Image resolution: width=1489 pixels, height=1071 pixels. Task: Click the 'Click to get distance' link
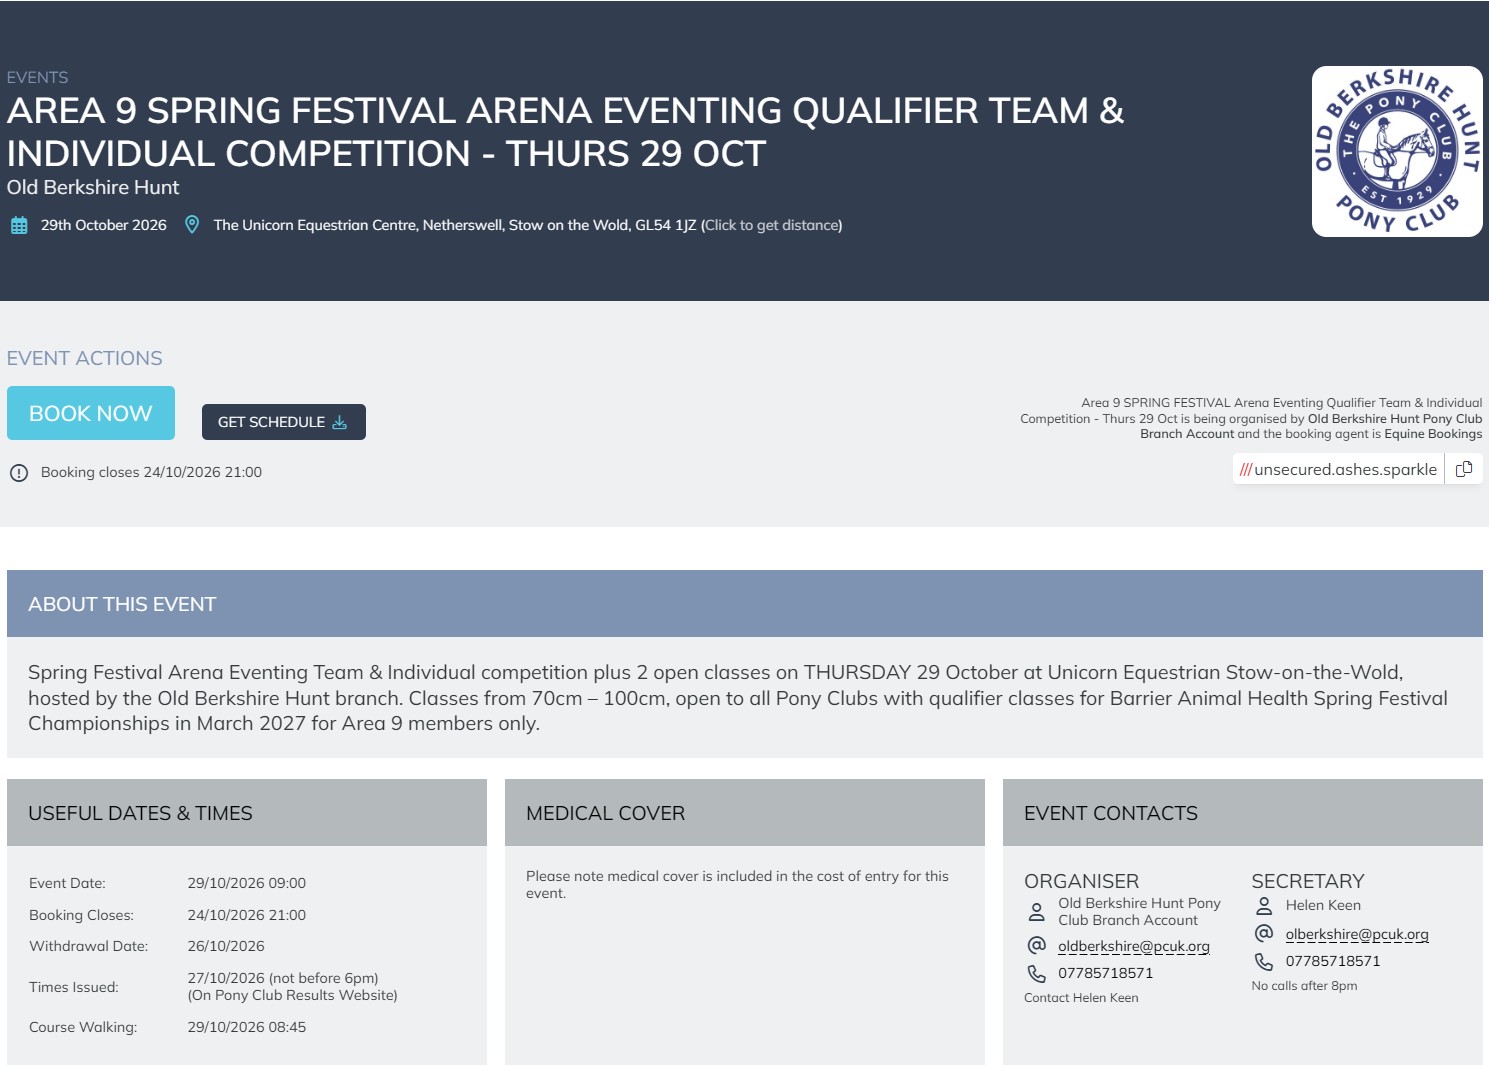(772, 225)
